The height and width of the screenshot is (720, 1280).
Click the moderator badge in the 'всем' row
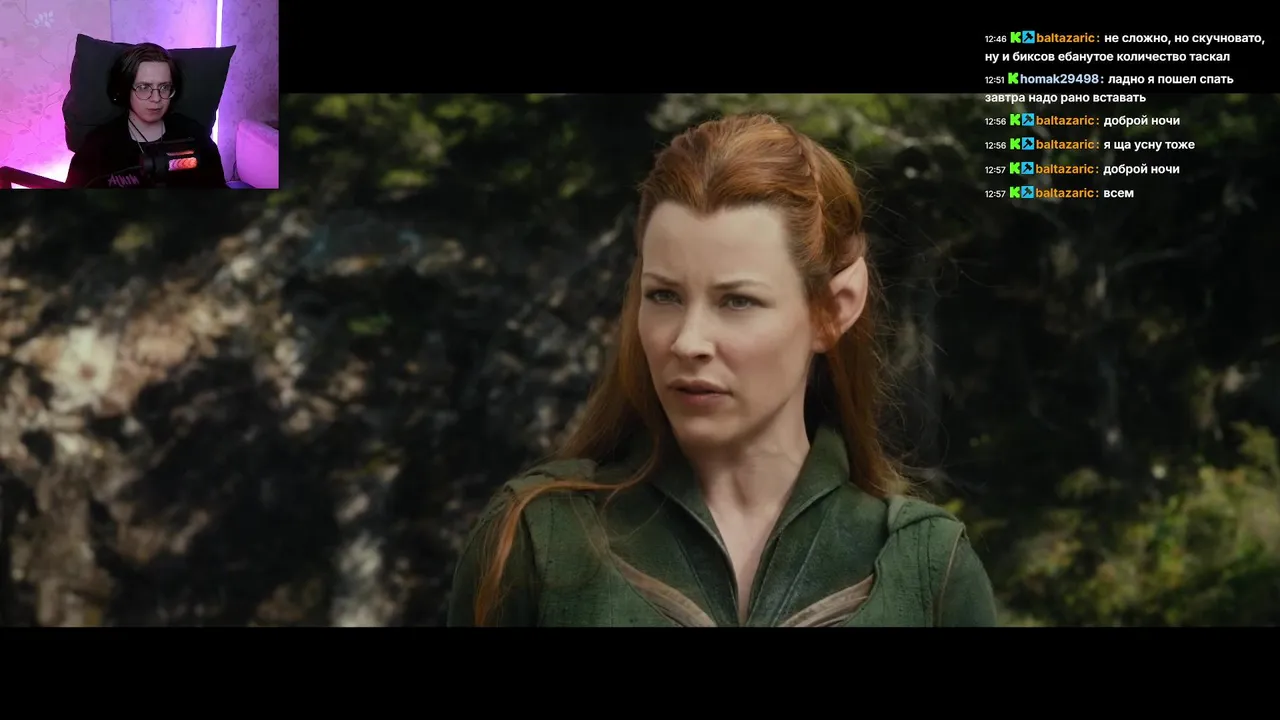[x=1028, y=193]
